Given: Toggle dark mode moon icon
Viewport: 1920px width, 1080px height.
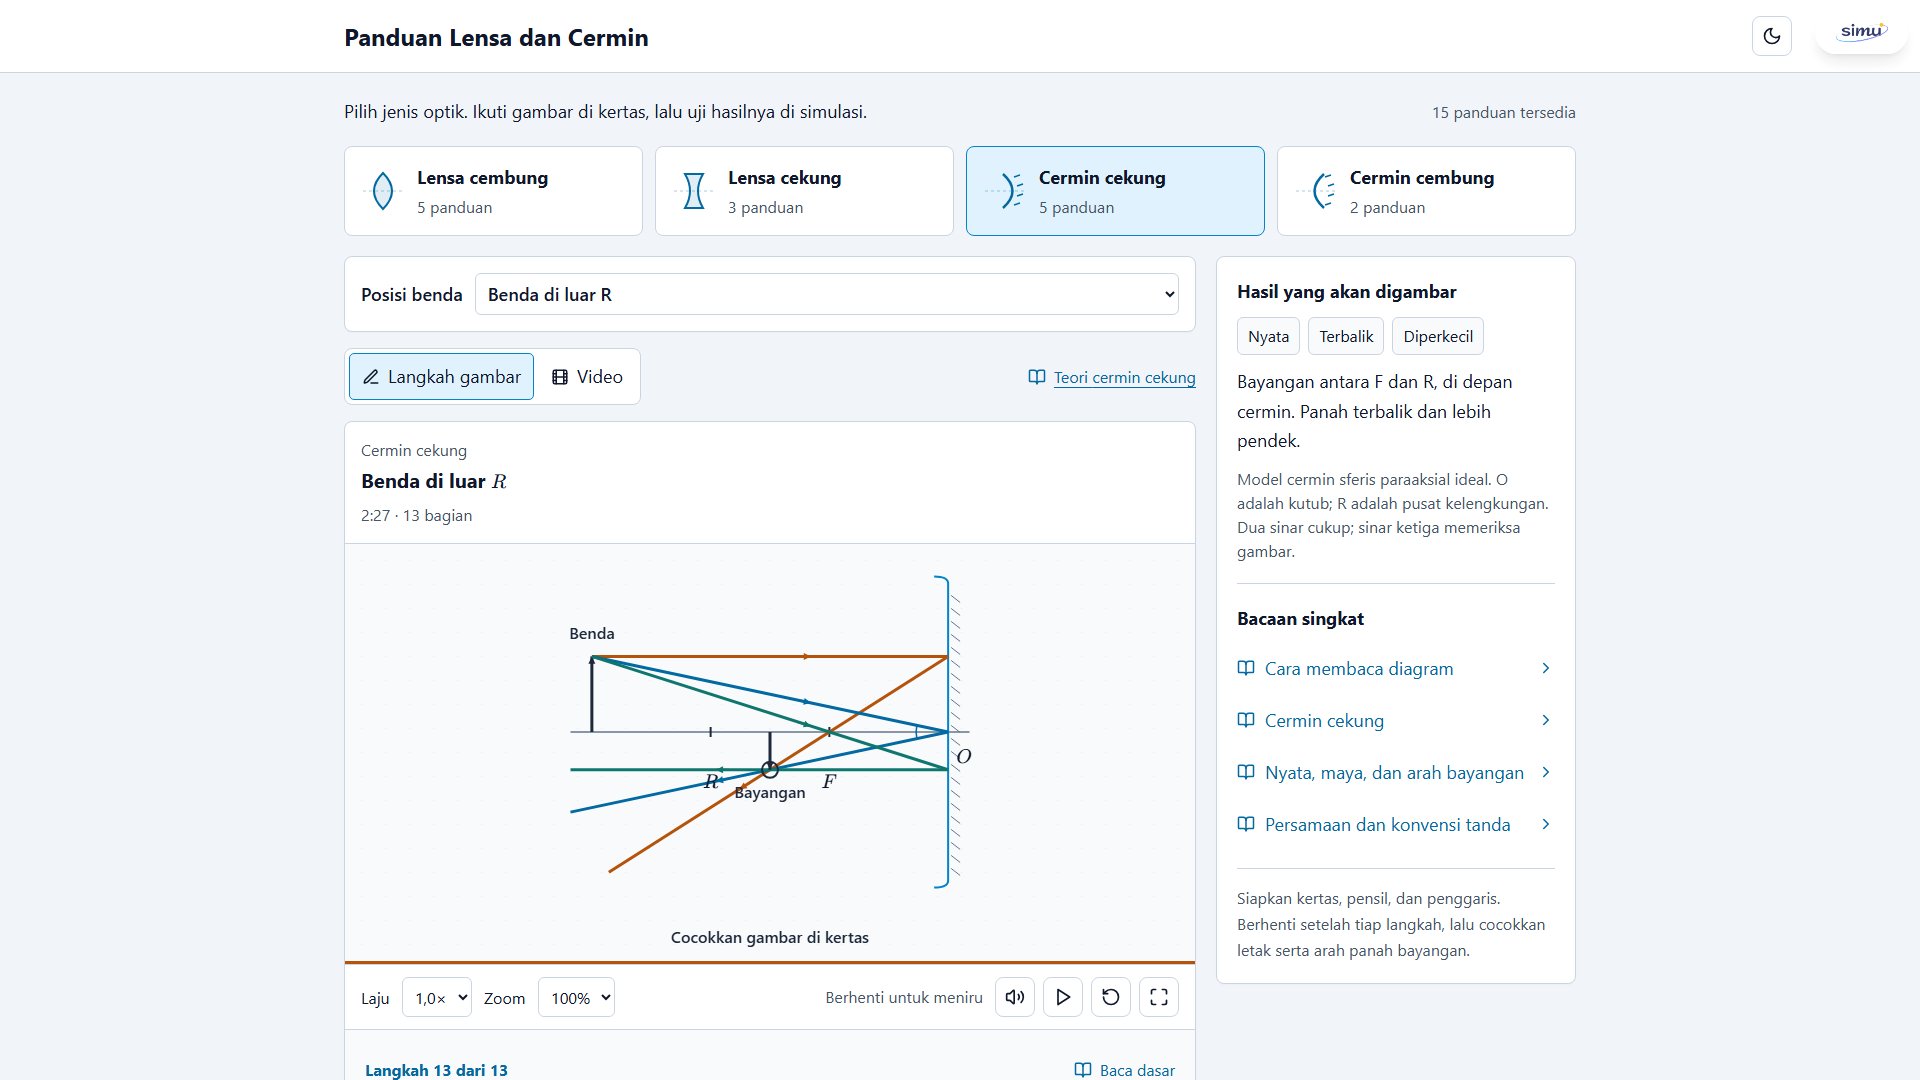Looking at the screenshot, I should coord(1771,36).
